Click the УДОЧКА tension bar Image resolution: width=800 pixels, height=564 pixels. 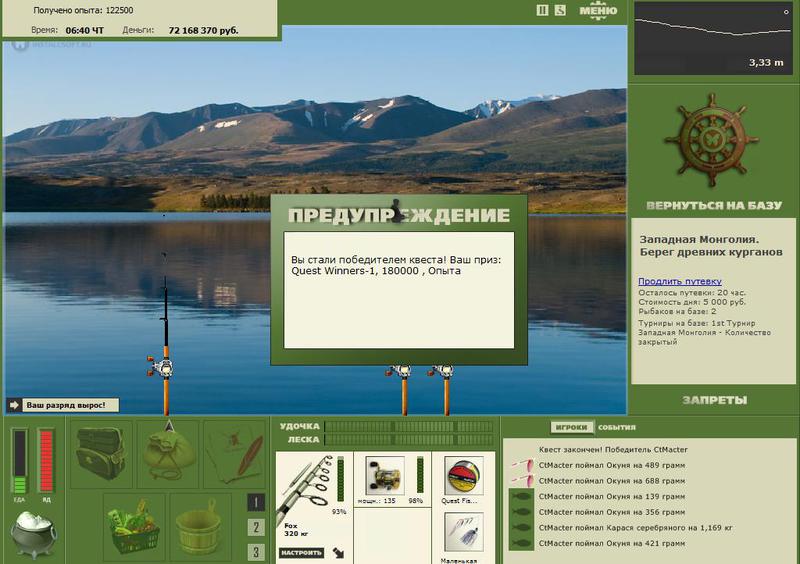409,426
